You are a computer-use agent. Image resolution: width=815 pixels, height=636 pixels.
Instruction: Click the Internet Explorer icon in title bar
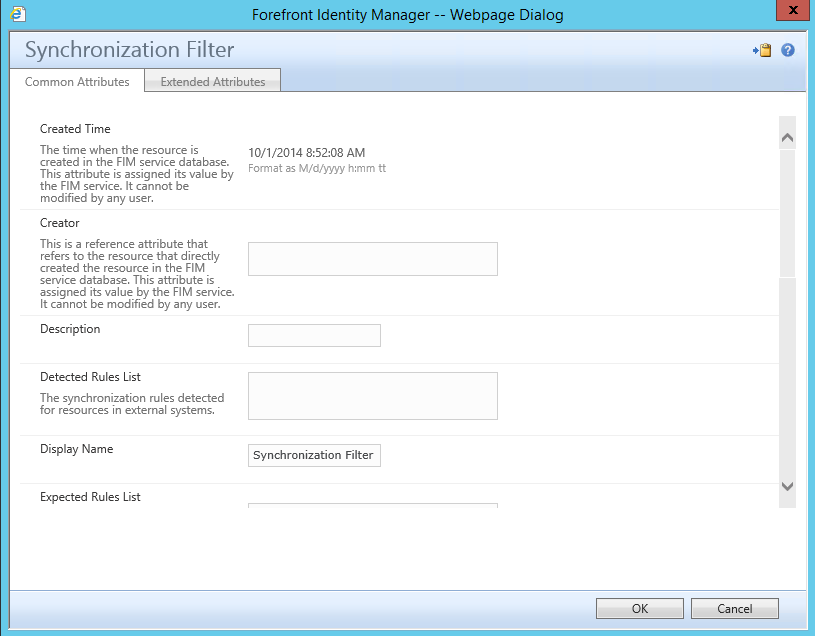point(19,14)
